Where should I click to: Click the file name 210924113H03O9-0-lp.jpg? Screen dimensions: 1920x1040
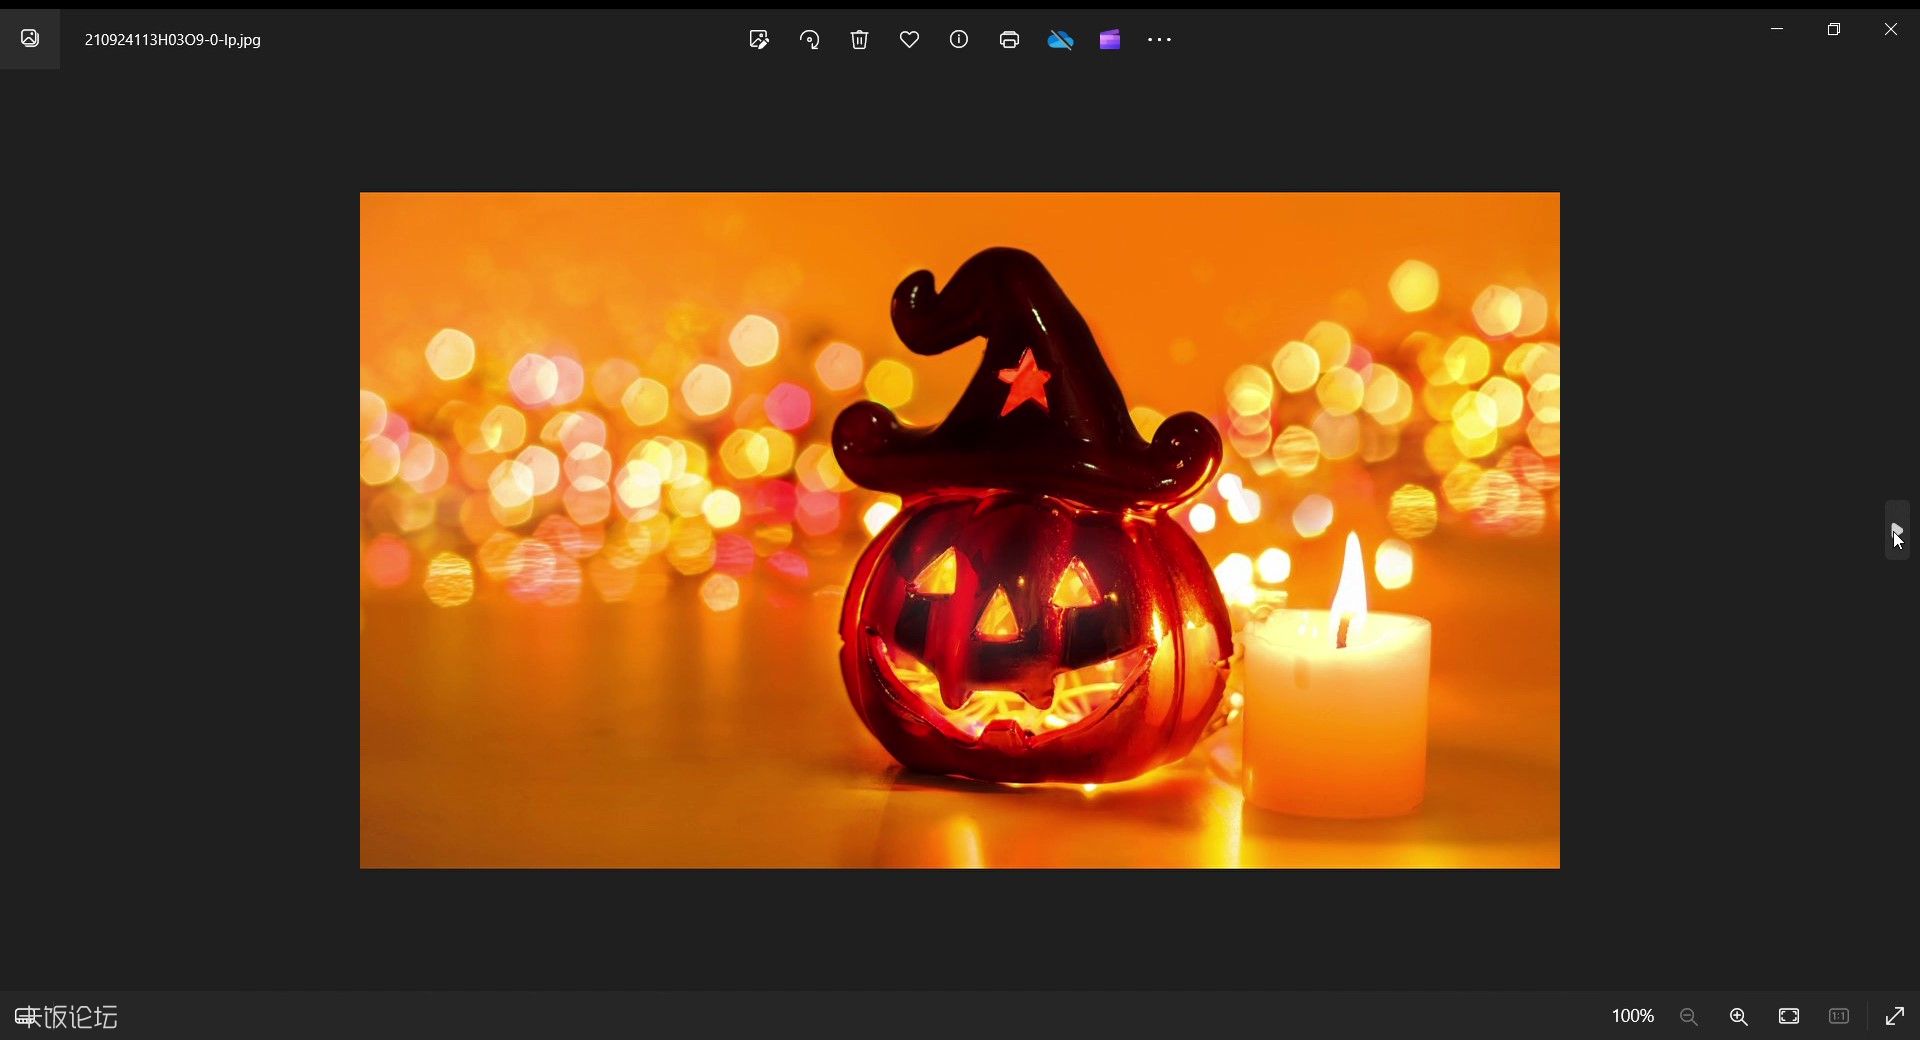pyautogui.click(x=173, y=40)
